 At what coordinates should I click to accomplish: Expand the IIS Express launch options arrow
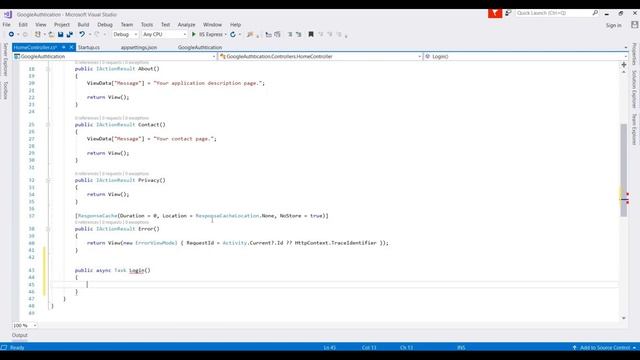(225, 35)
